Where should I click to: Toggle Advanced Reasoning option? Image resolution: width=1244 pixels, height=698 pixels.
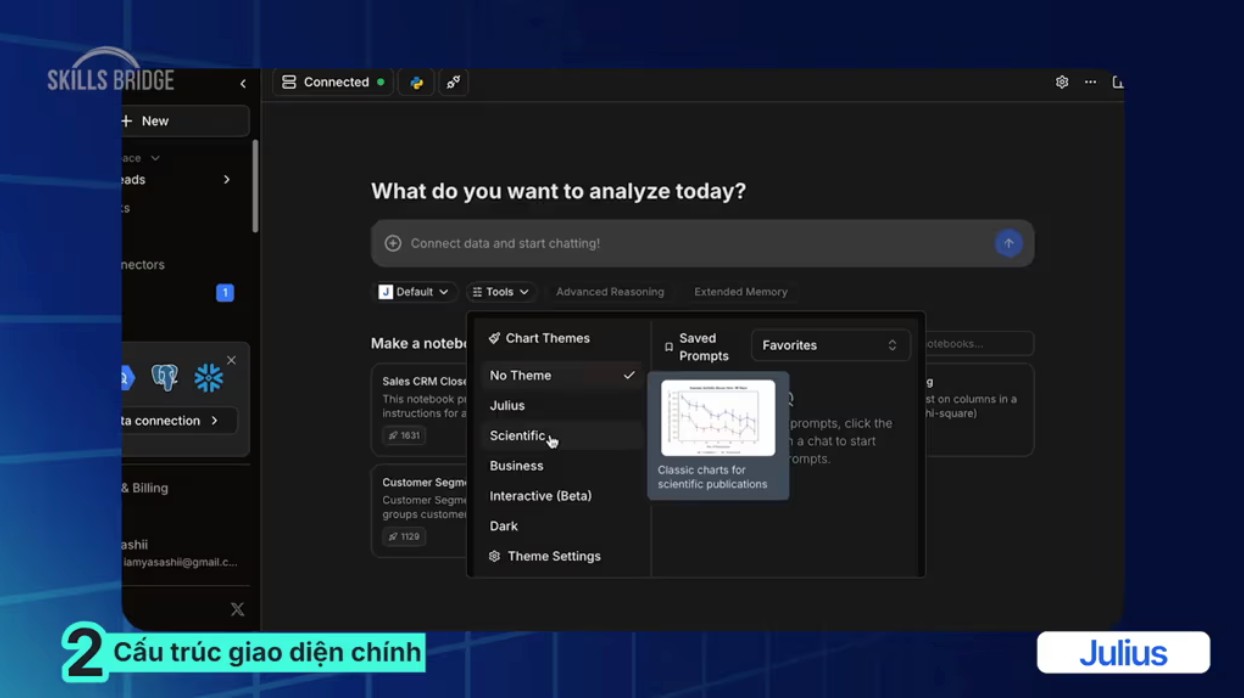[x=609, y=292]
